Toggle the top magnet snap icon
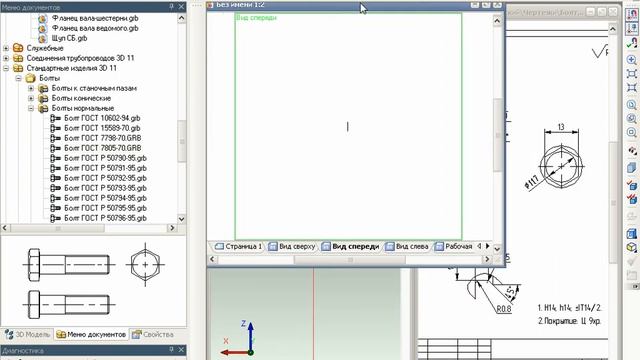640x360 pixels. click(x=631, y=15)
